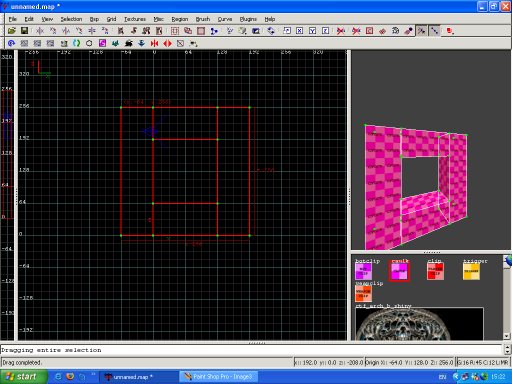
Task: Click the Free Rotation icon
Action: (271, 31)
